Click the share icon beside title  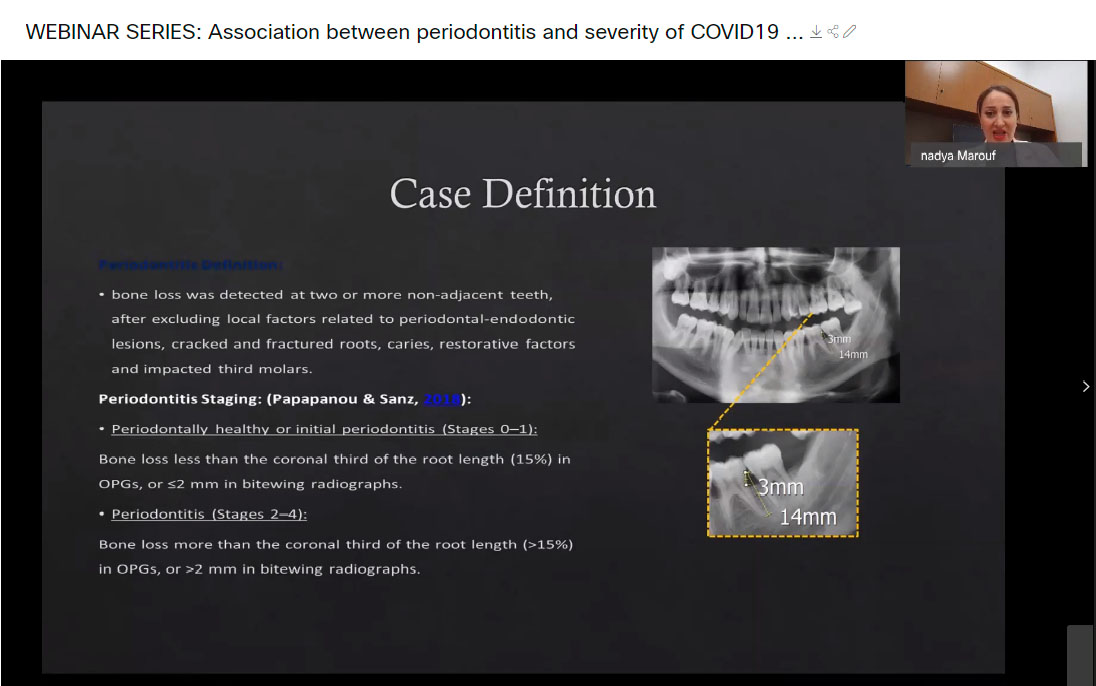pos(833,32)
